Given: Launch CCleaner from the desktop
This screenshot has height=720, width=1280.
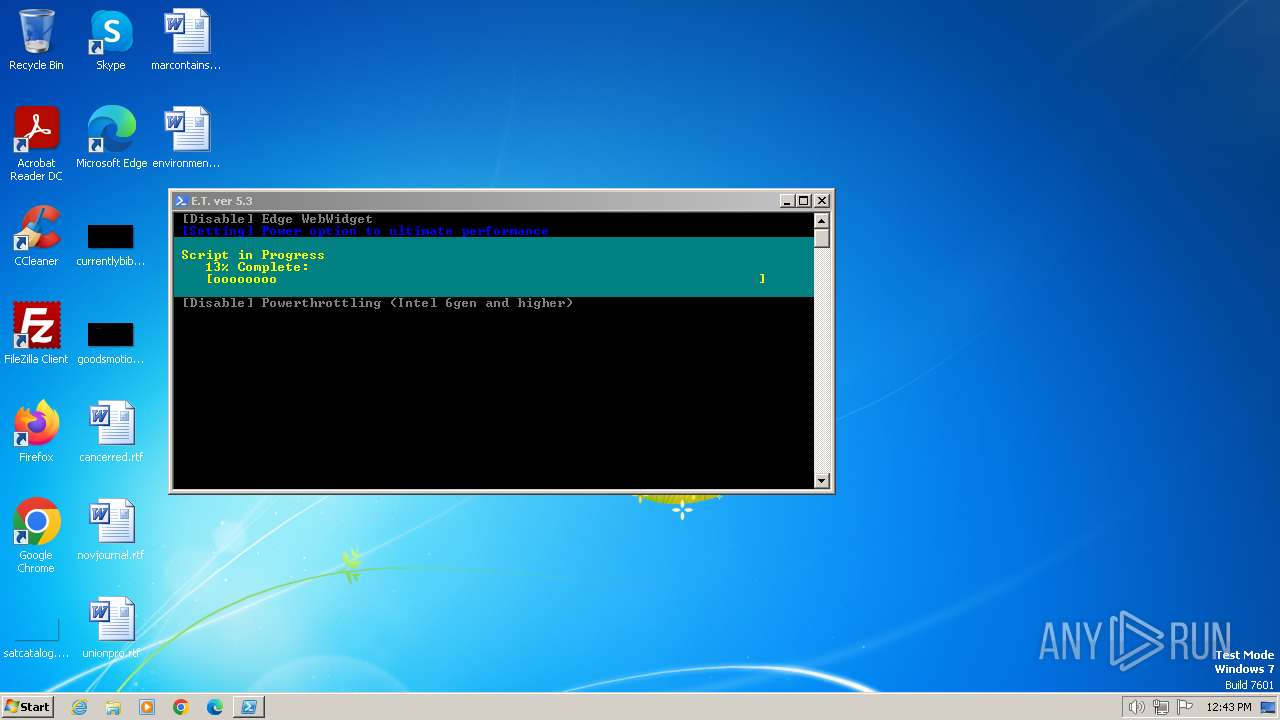Looking at the screenshot, I should [x=36, y=235].
